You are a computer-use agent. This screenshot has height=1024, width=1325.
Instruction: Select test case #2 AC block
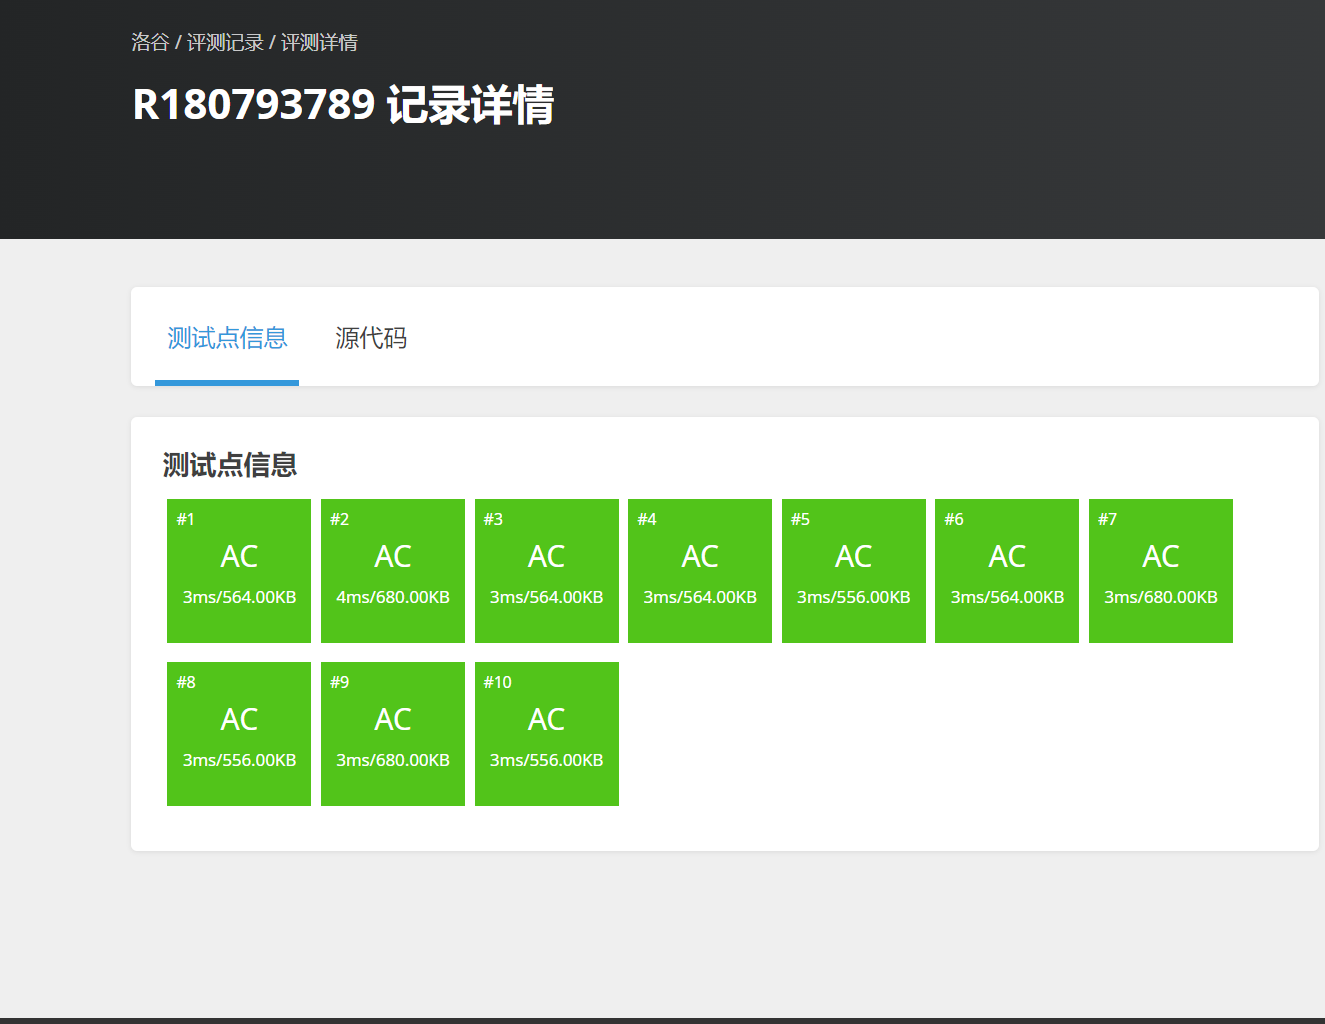(393, 571)
